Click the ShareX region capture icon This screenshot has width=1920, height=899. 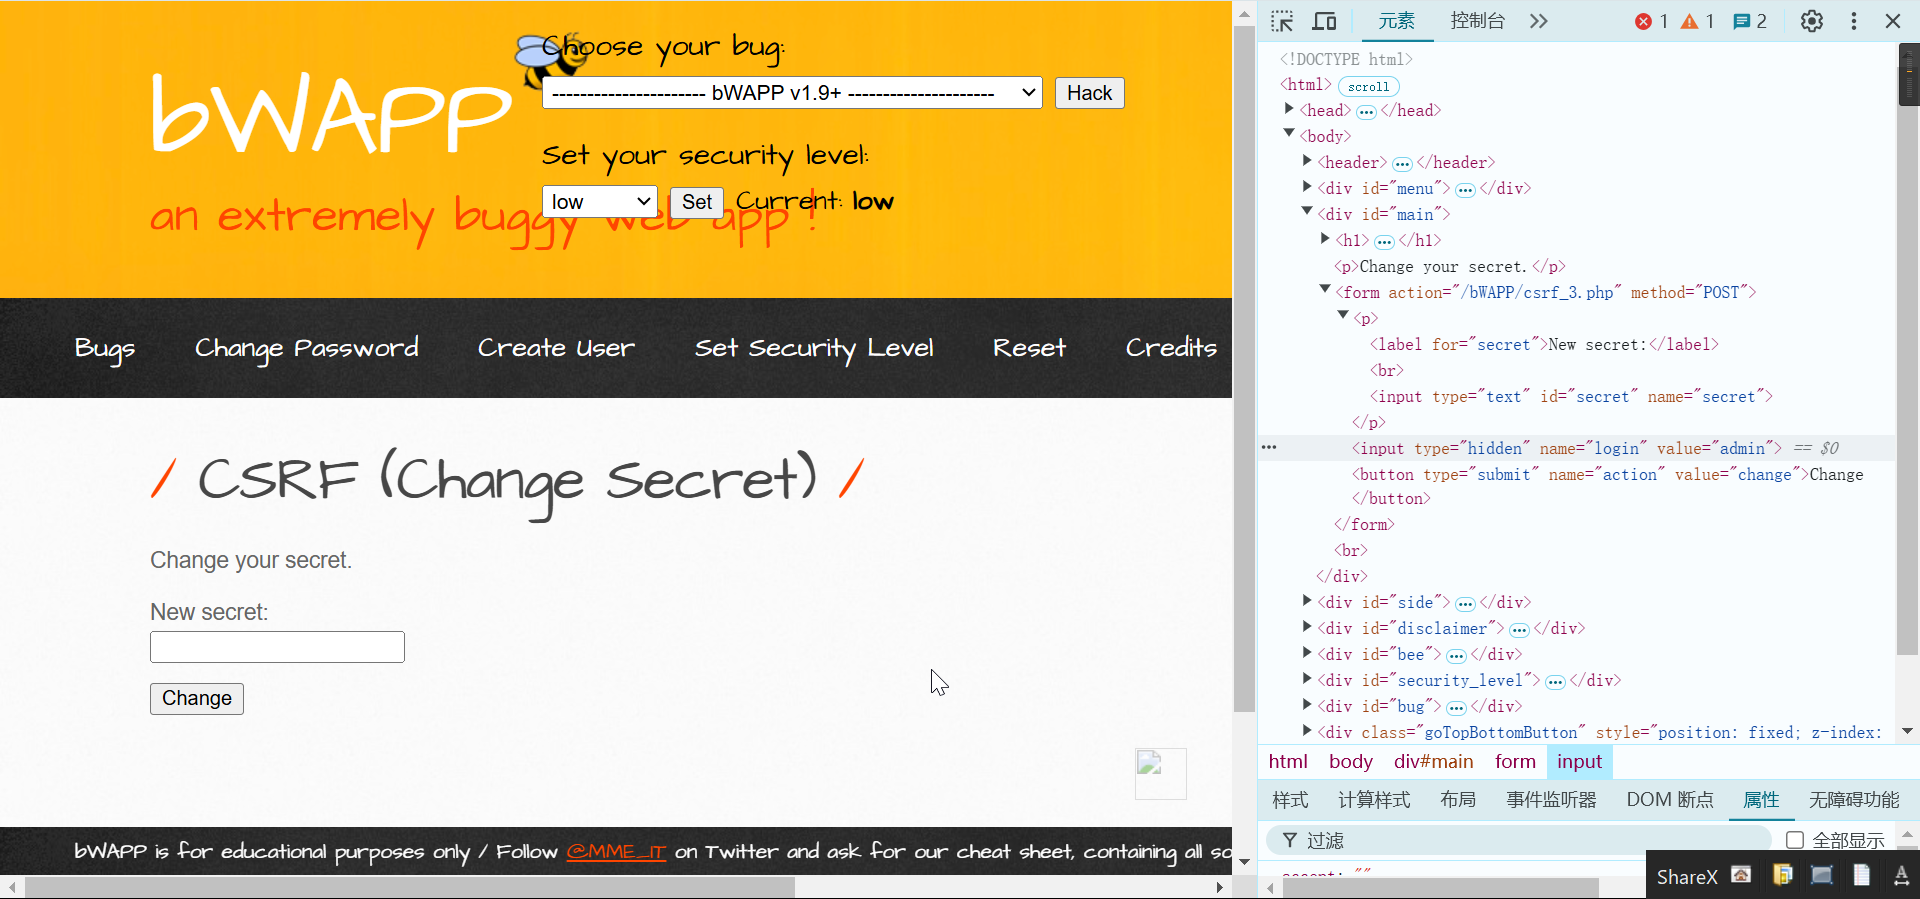1822,875
